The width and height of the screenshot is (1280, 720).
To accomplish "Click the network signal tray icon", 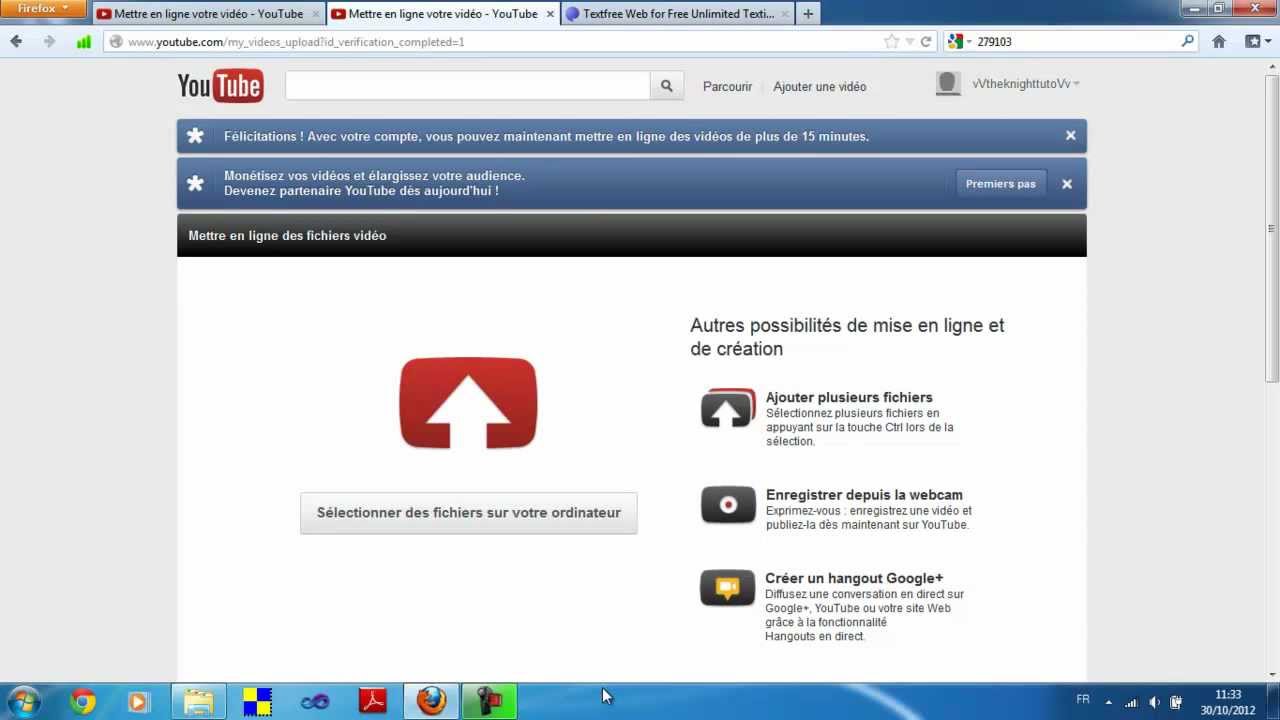I will pos(1131,702).
